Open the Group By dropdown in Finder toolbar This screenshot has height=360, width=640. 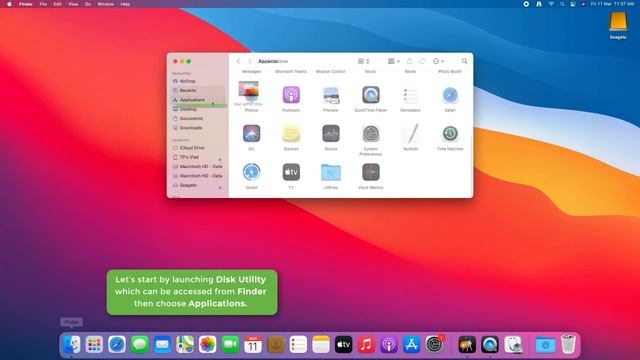(393, 61)
